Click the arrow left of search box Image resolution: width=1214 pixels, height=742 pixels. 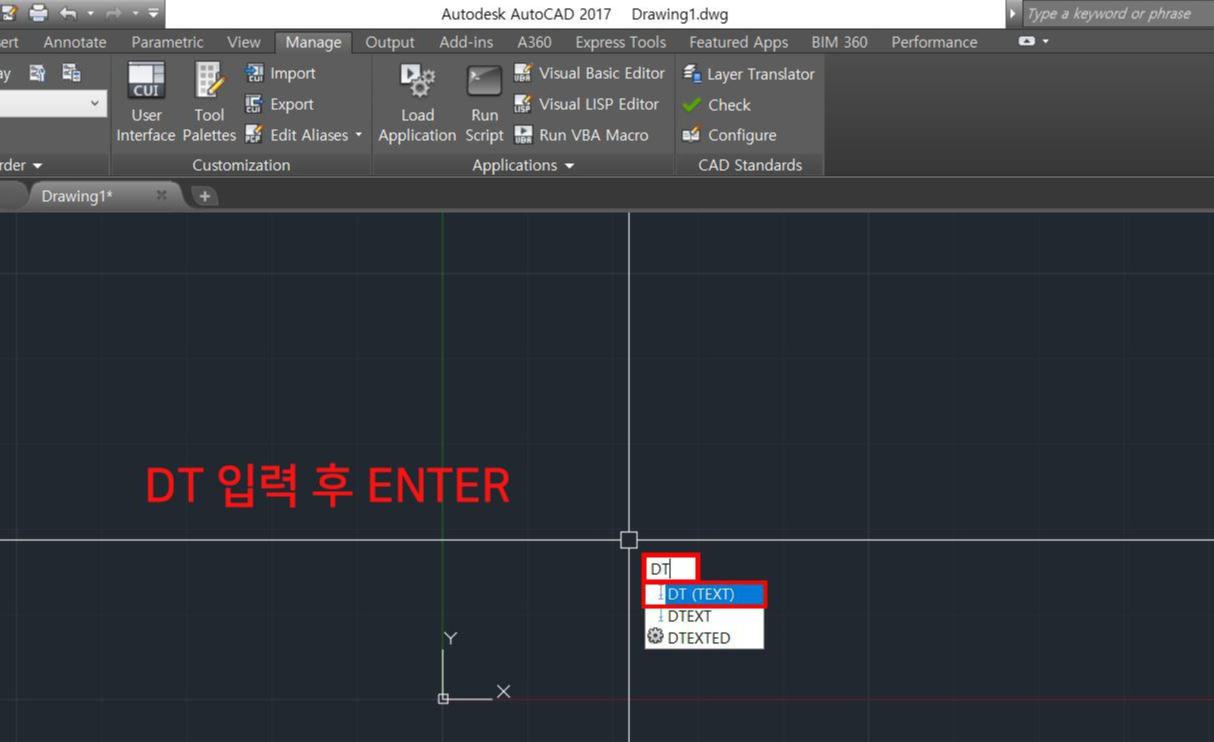pos(1012,14)
